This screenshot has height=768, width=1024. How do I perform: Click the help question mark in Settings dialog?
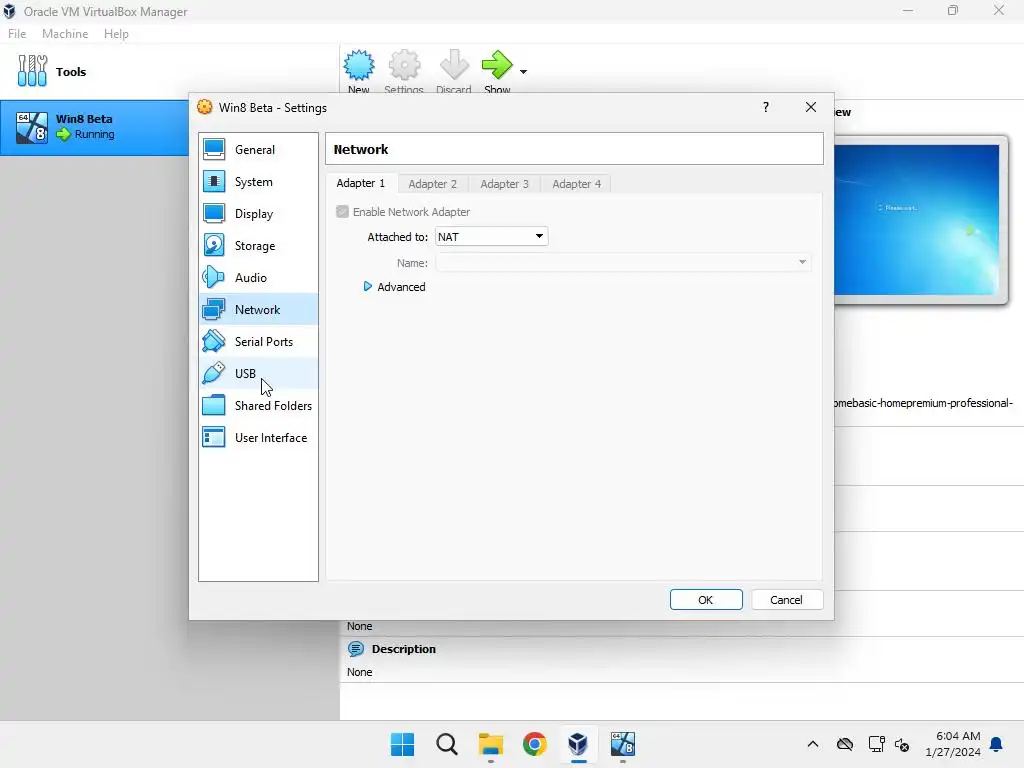coord(765,107)
